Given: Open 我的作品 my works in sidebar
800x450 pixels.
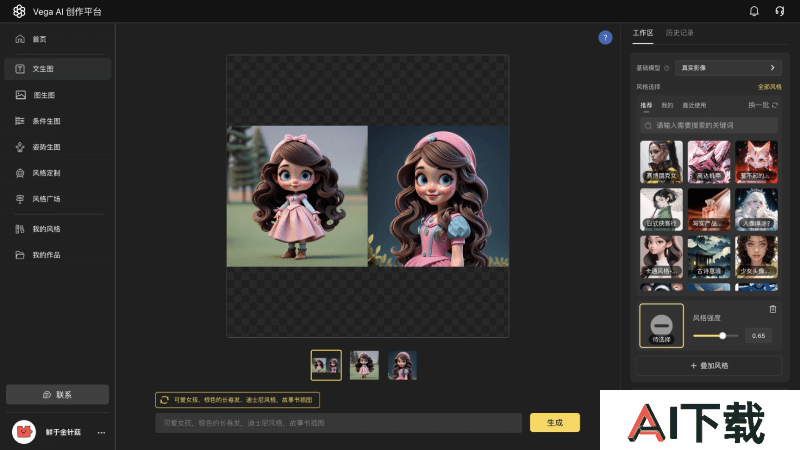Looking at the screenshot, I should click(57, 255).
